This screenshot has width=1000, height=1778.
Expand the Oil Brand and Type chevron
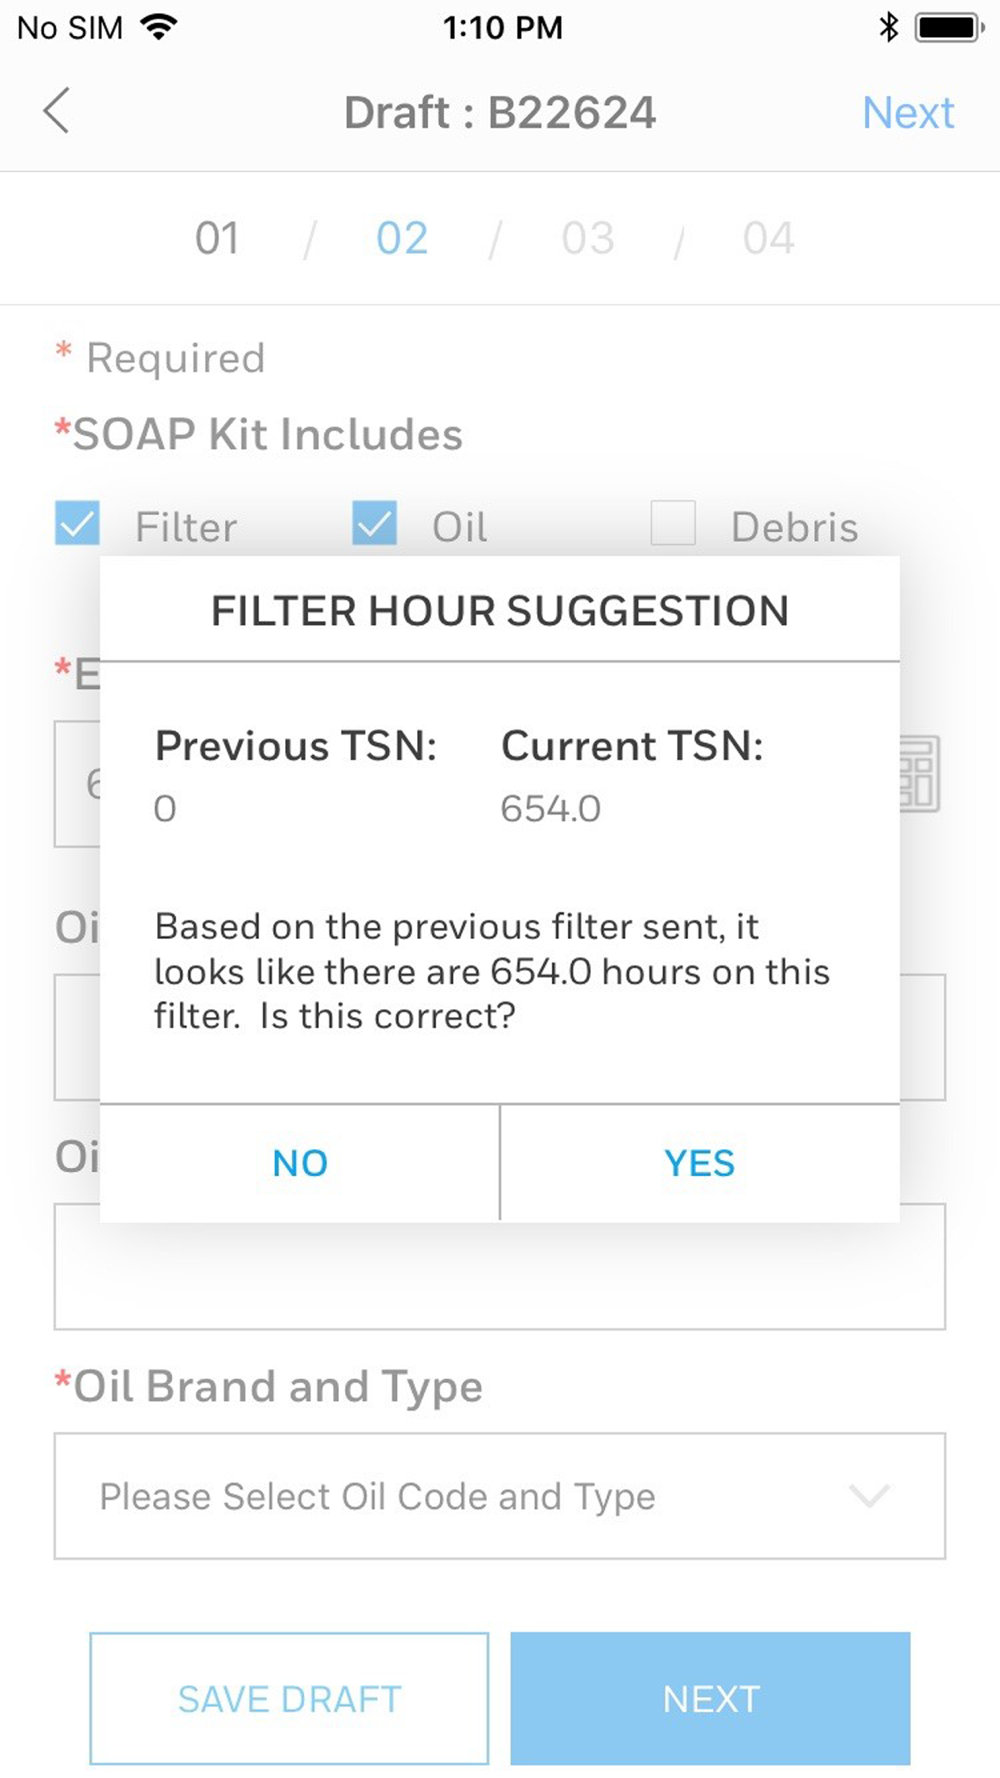869,1496
